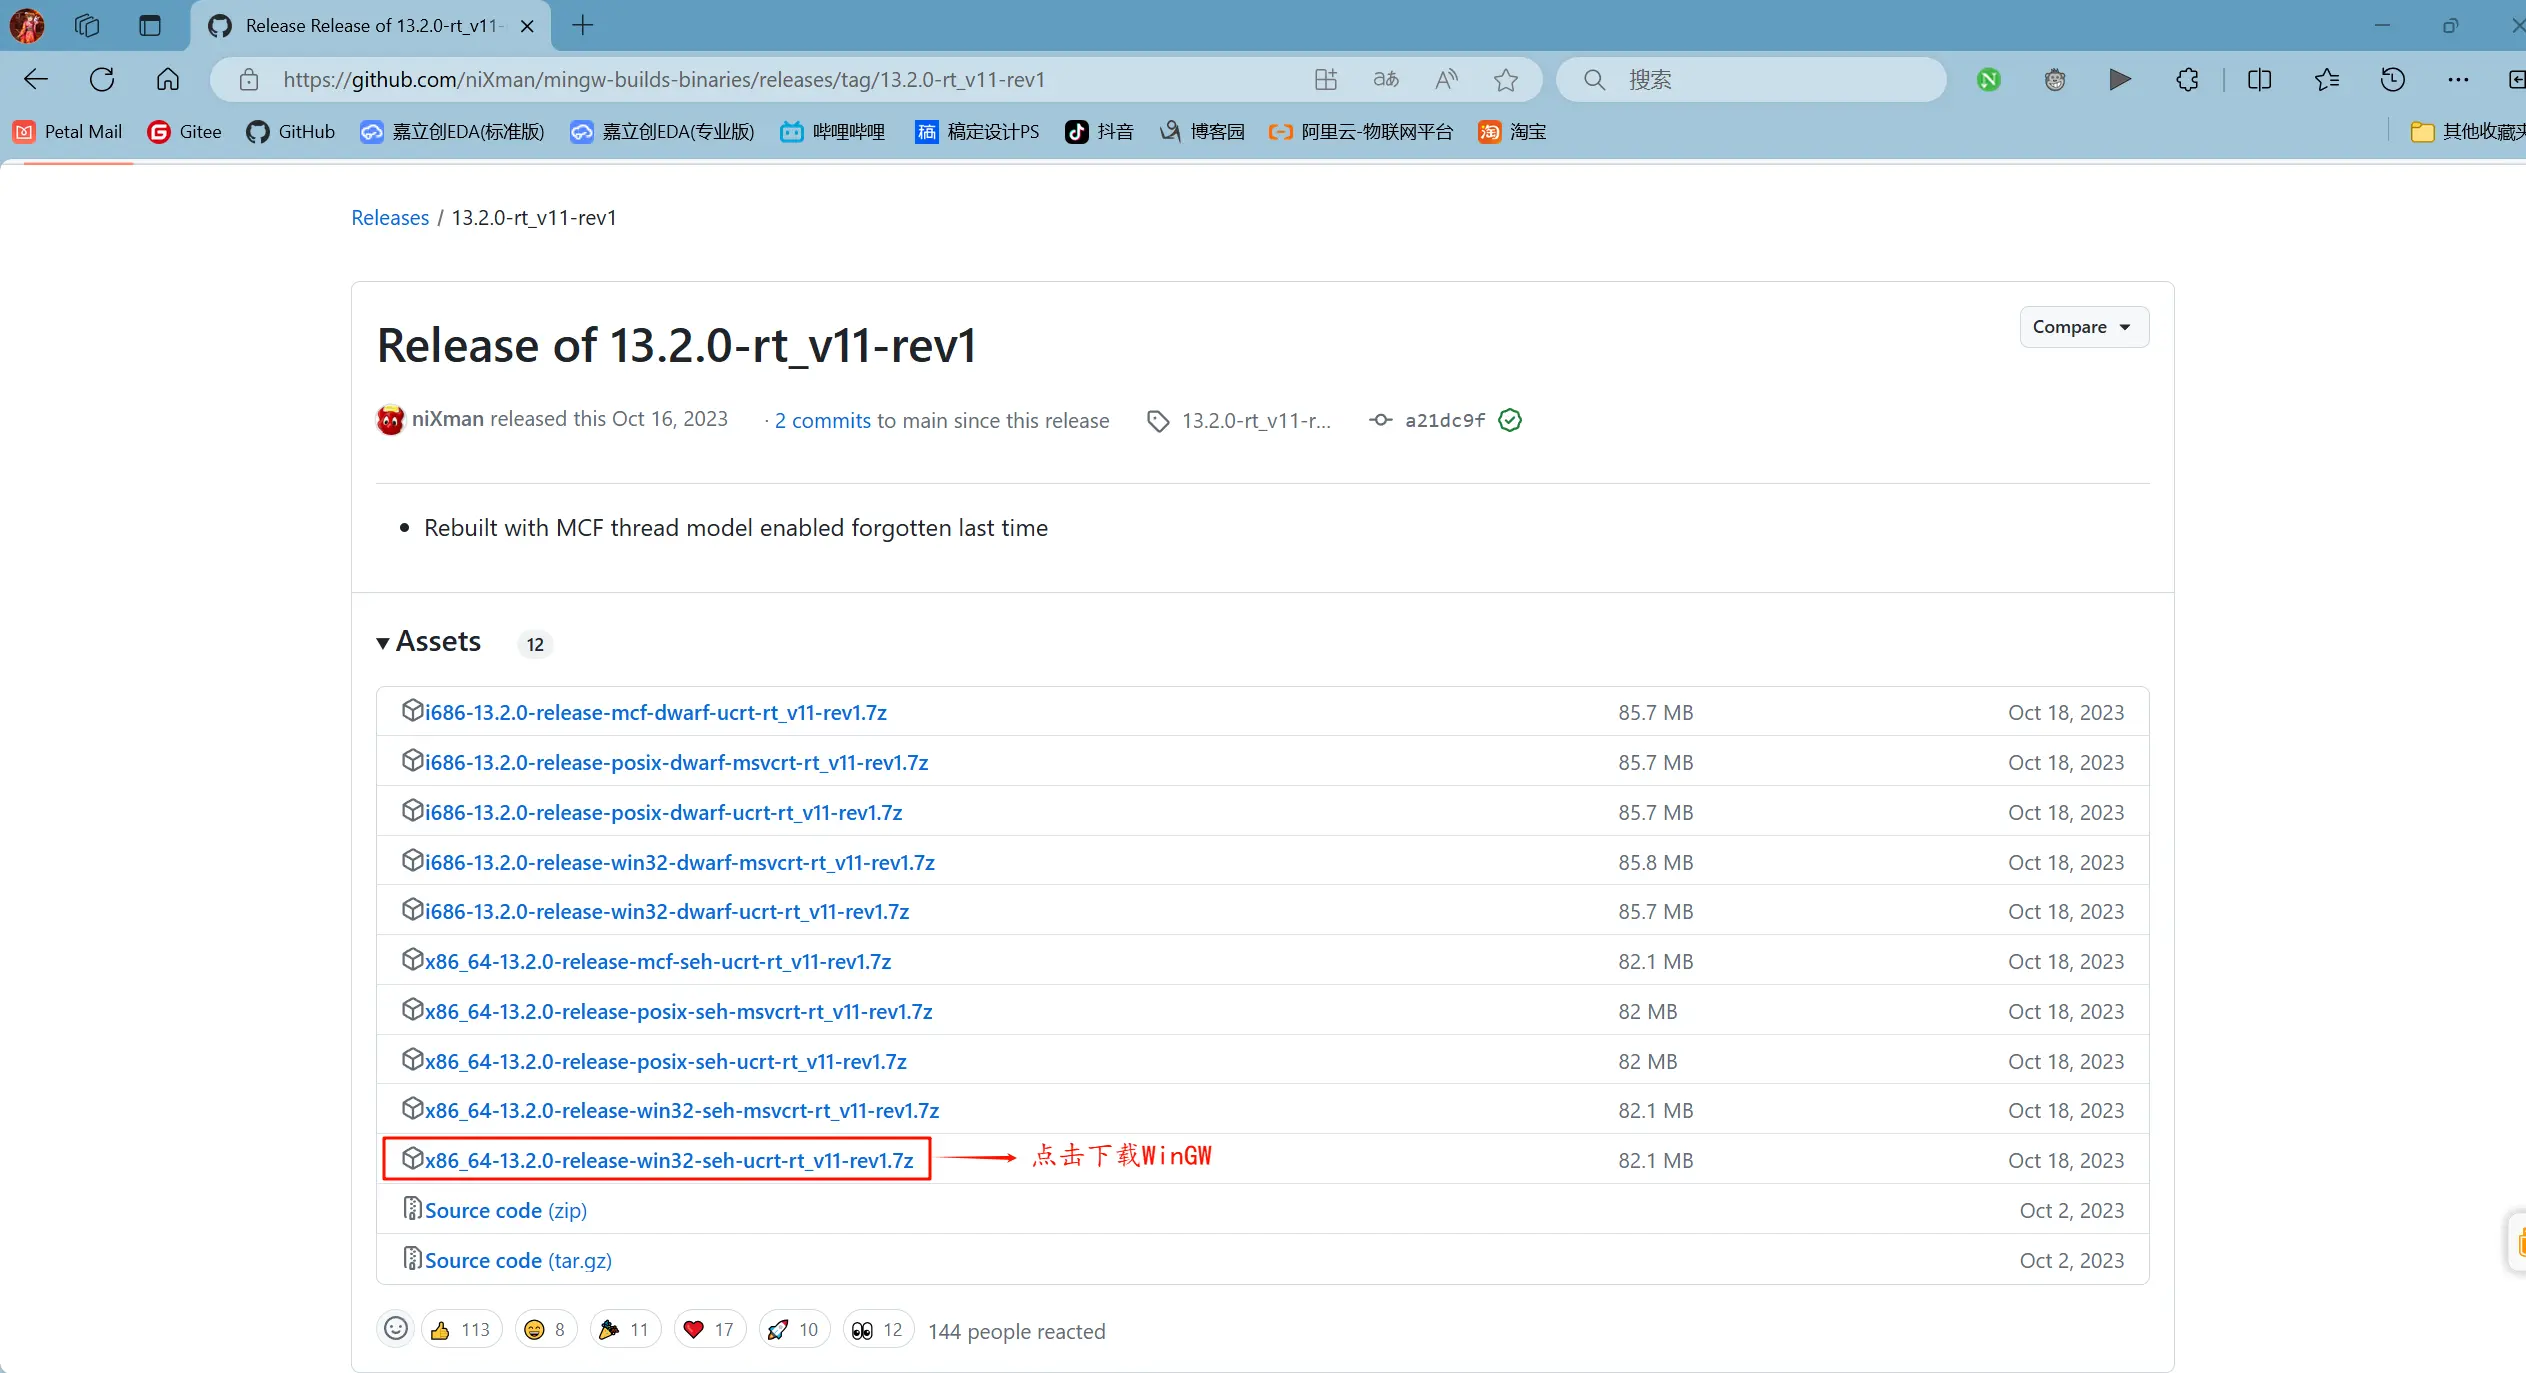Click the play-shaped extension icon

pos(2120,79)
